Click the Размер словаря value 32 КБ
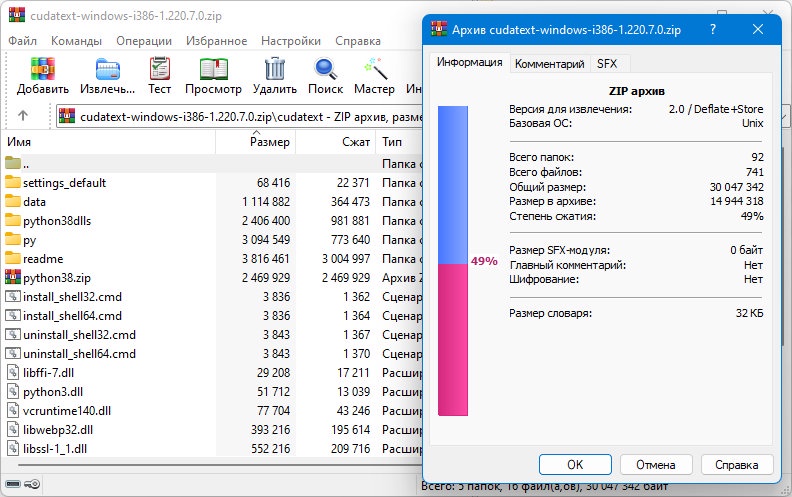Viewport: 792px width, 497px height. coord(750,313)
